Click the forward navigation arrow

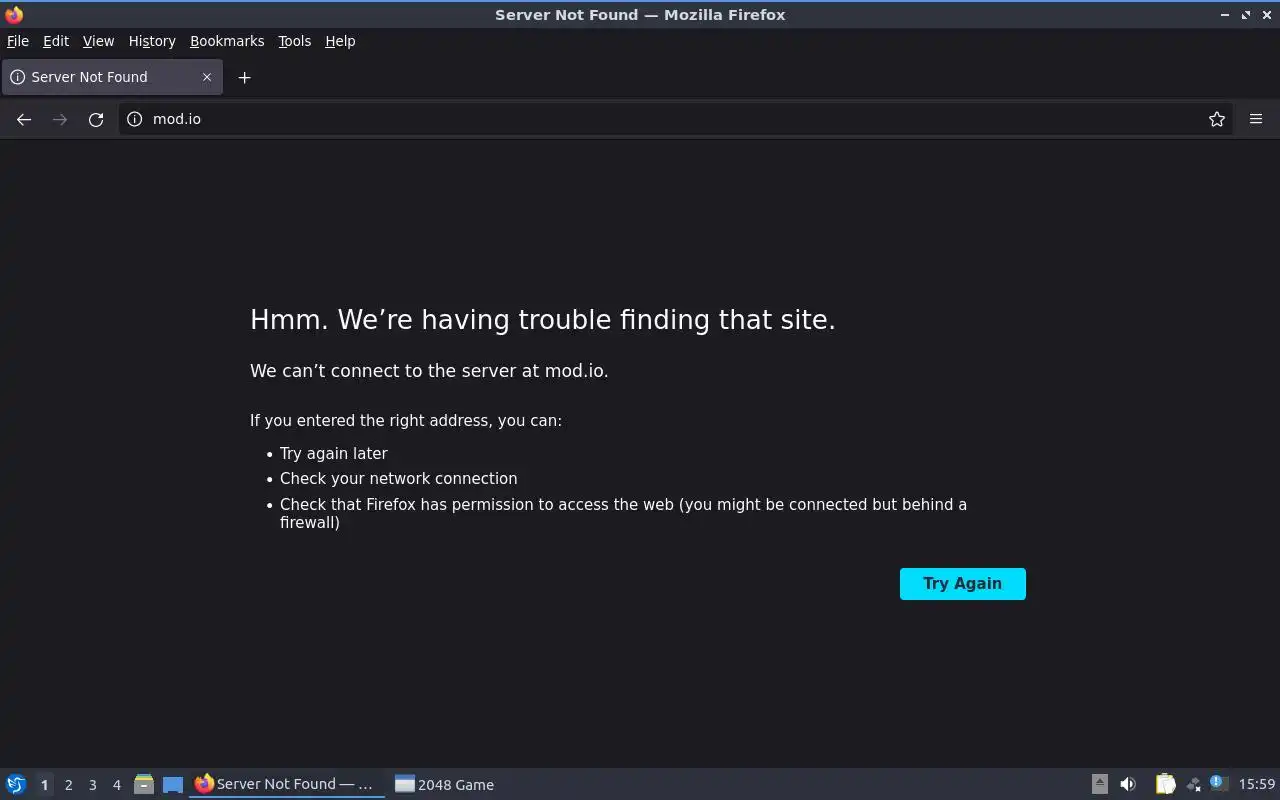click(60, 119)
